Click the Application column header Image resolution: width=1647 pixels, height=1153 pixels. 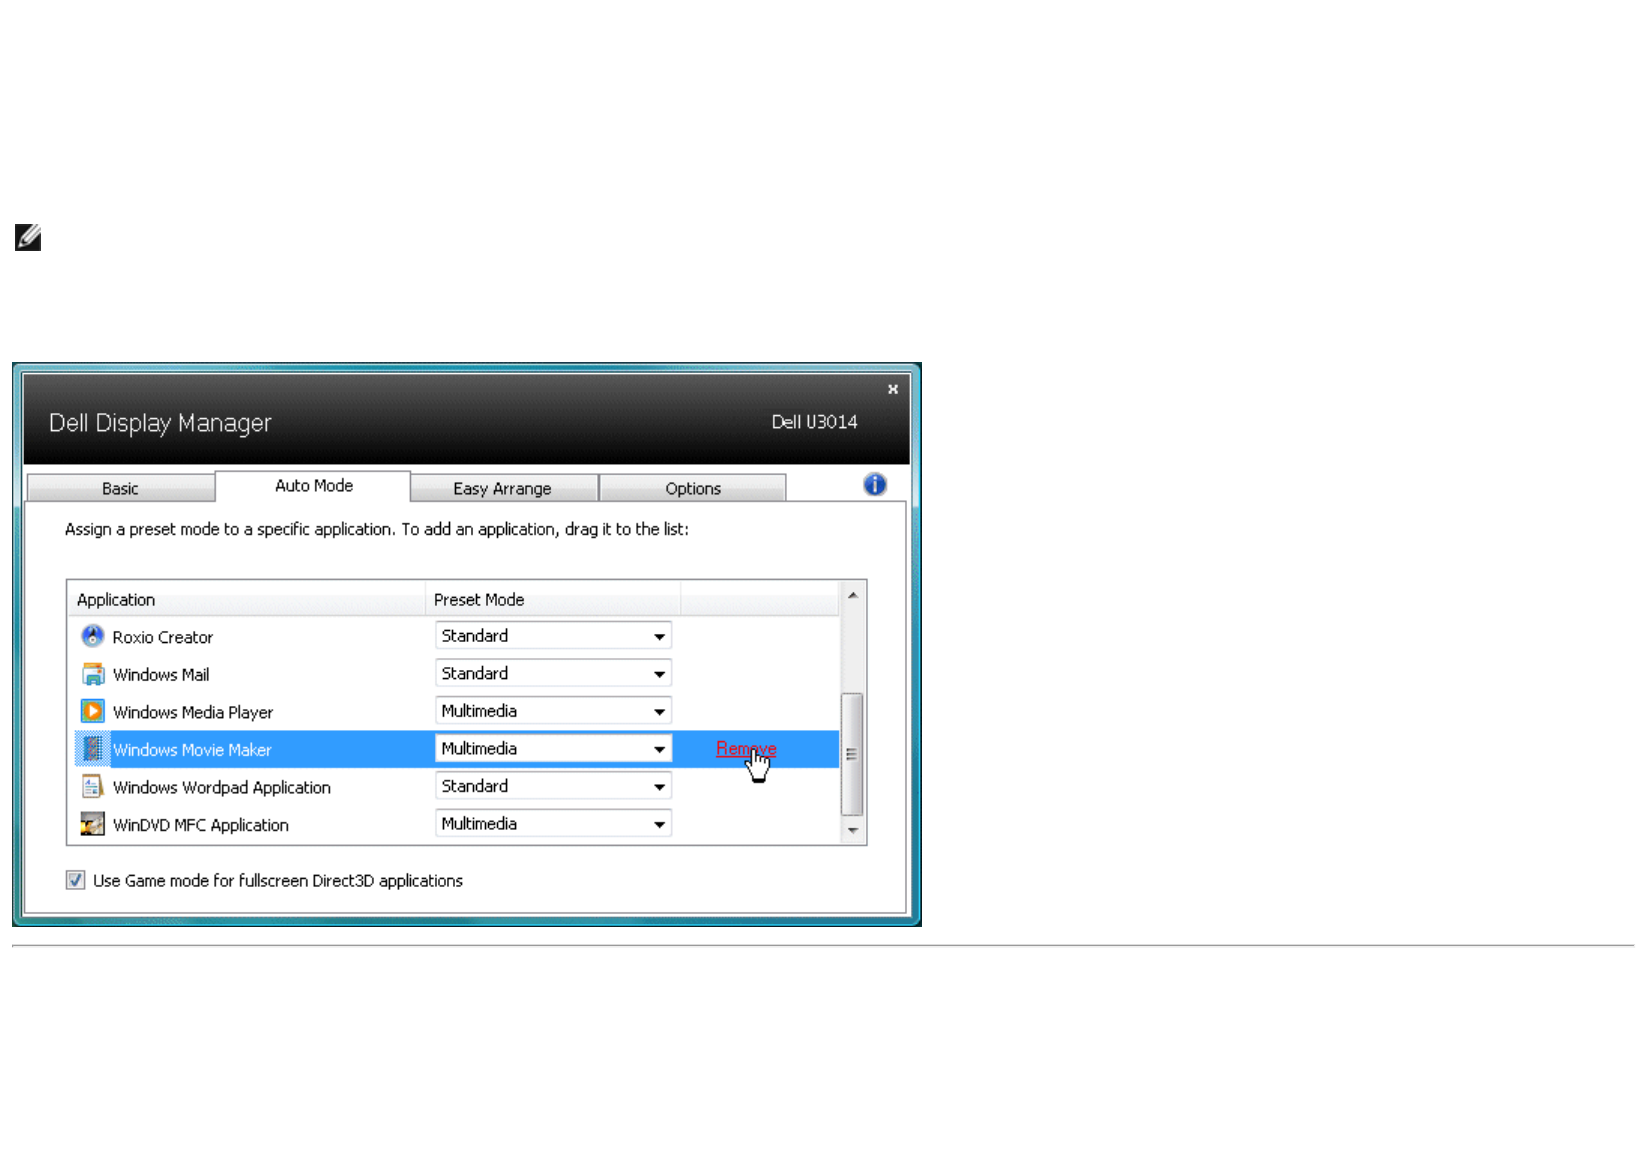pyautogui.click(x=246, y=600)
